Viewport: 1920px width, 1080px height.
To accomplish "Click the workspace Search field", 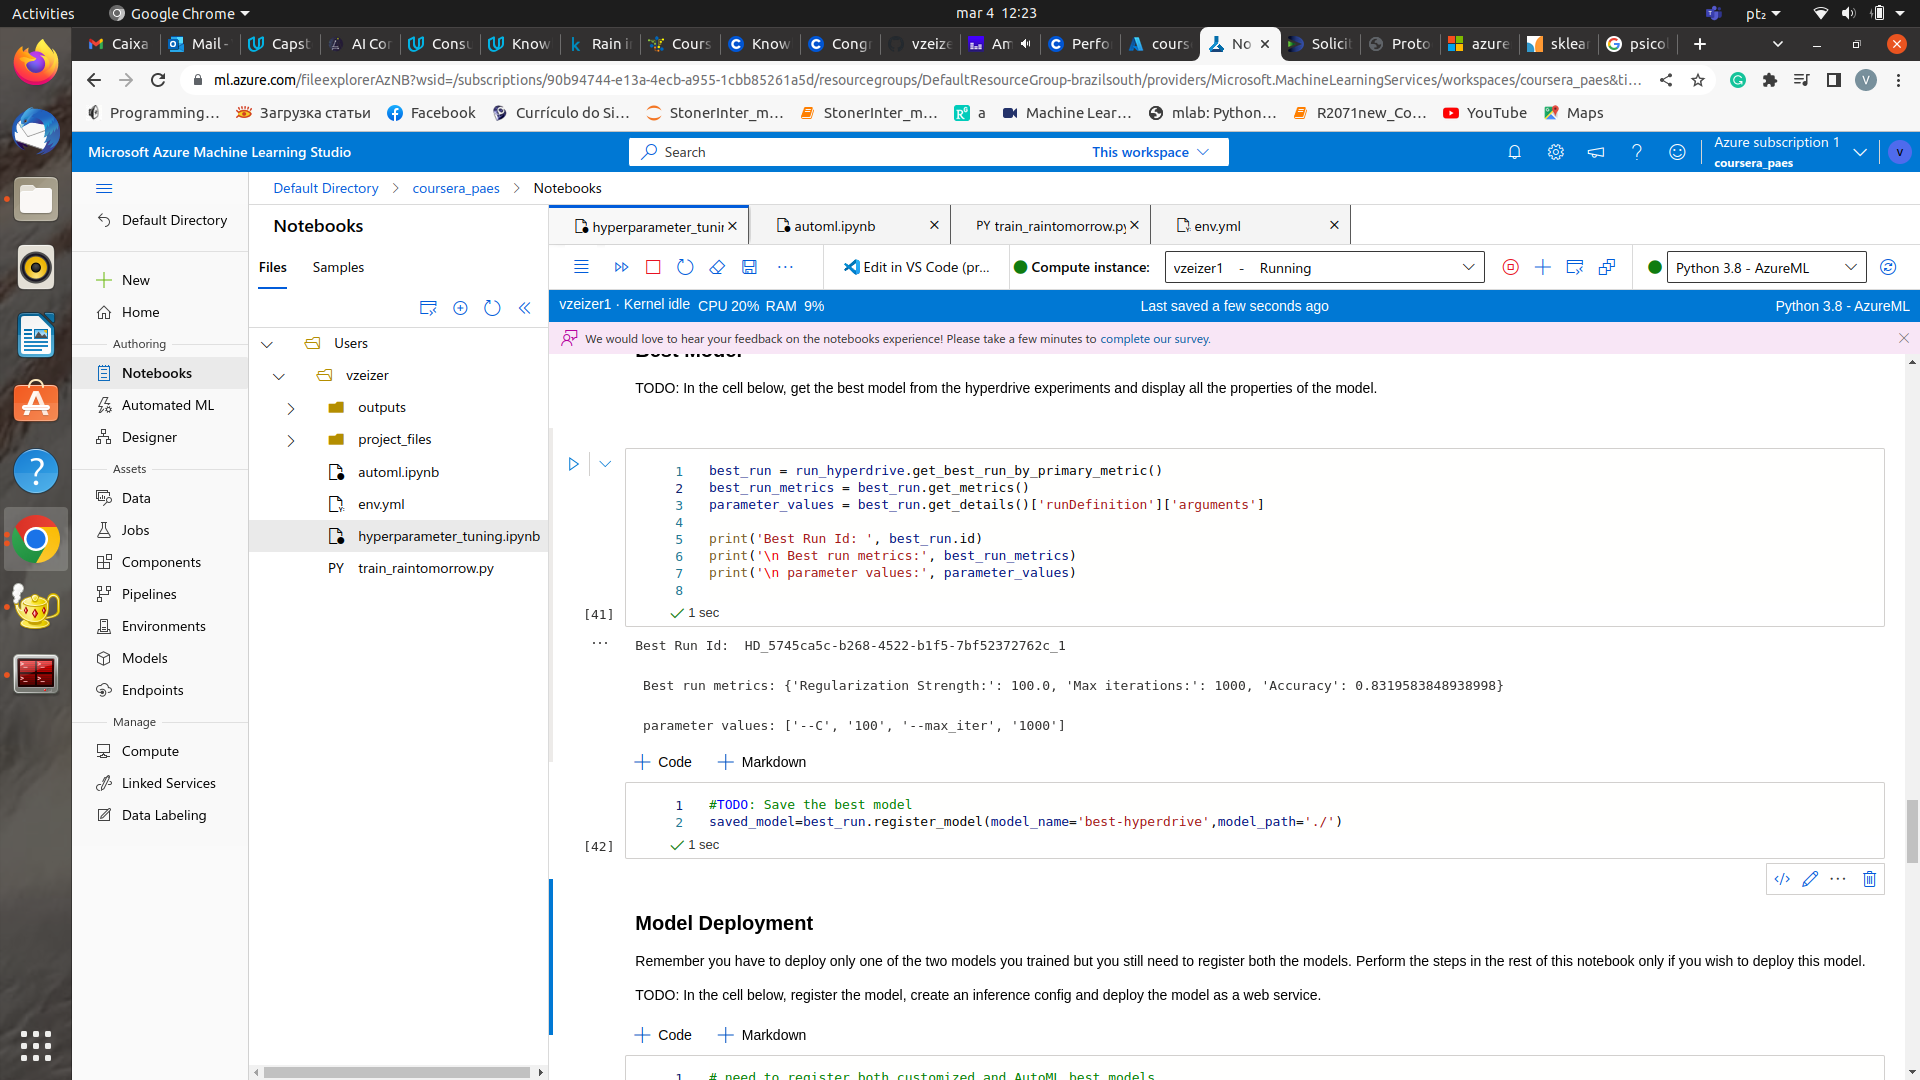I will tap(860, 152).
